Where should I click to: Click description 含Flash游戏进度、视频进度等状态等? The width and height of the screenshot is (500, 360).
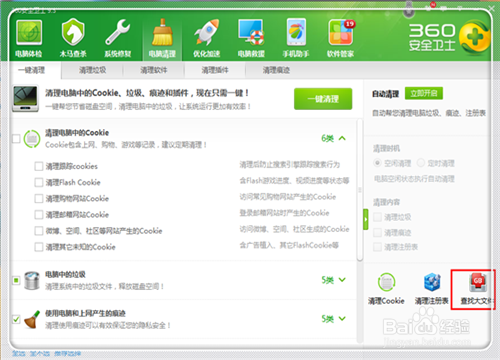[x=294, y=181]
